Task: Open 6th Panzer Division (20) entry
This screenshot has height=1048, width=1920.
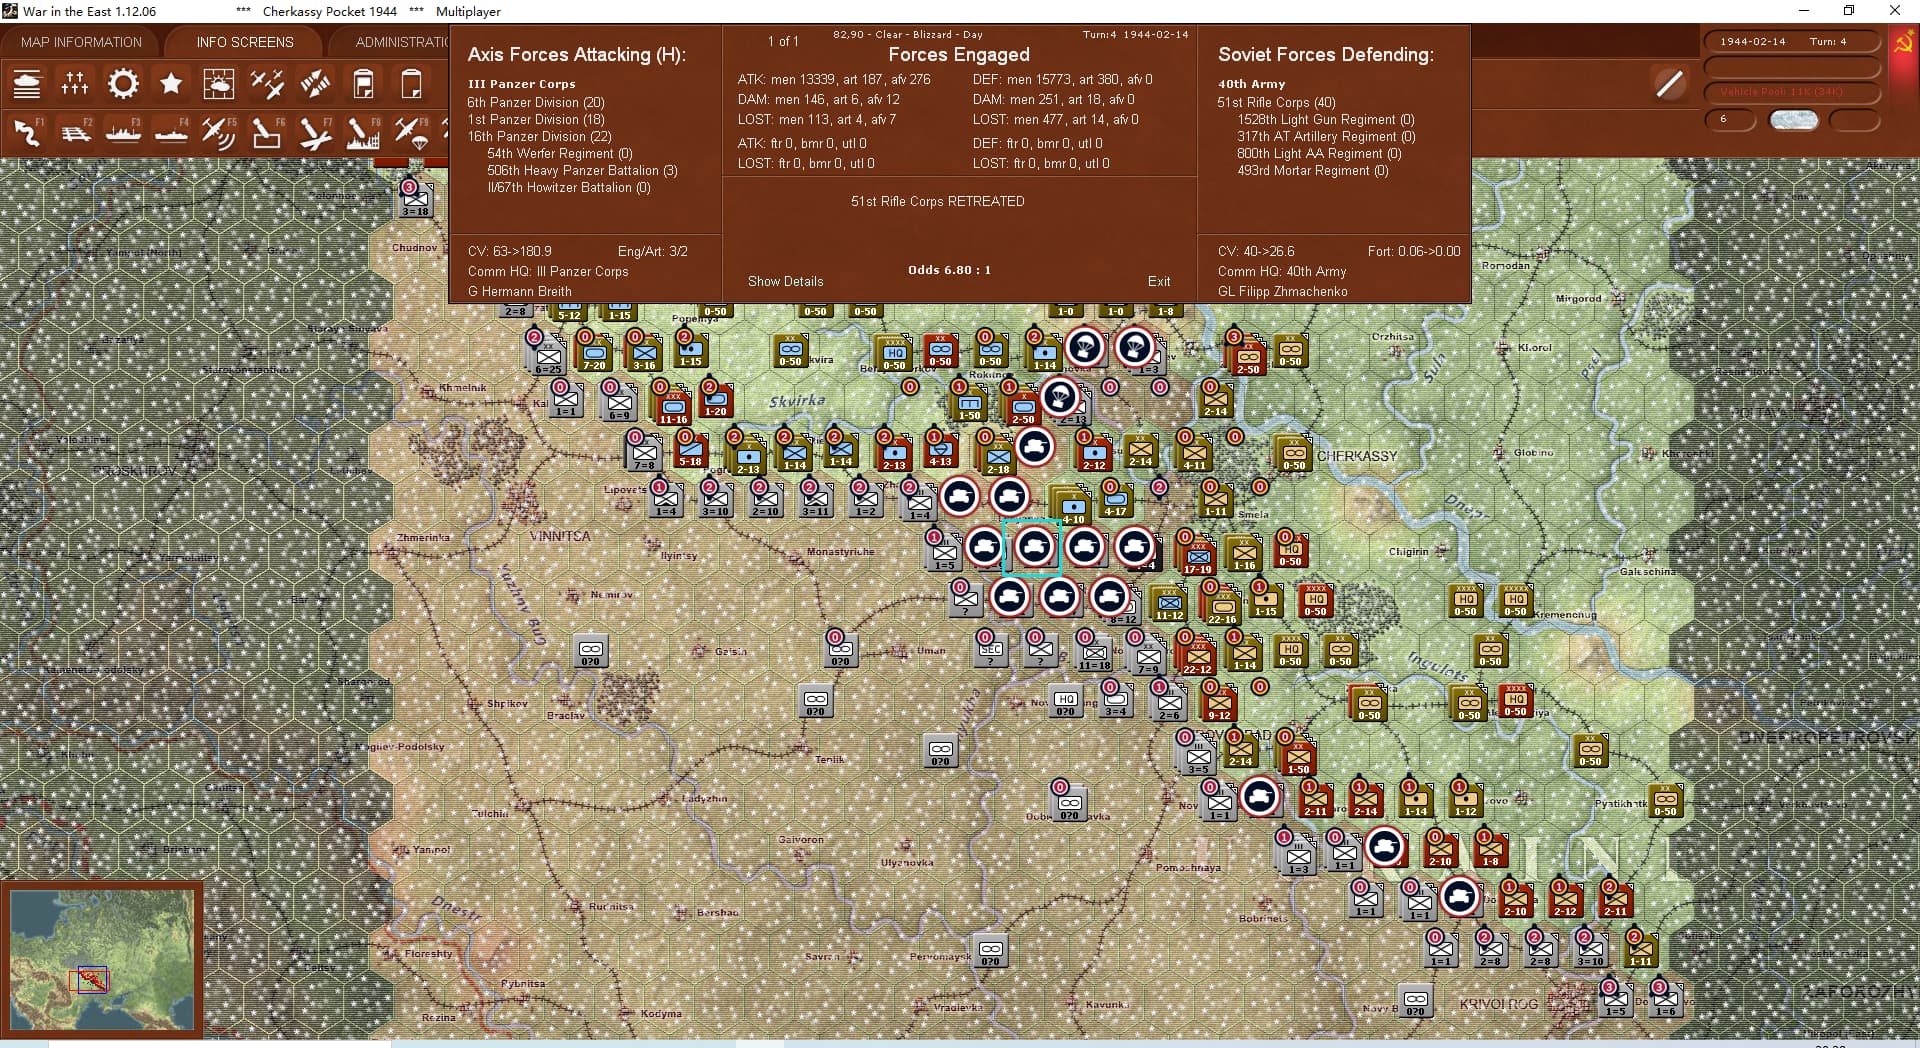Action: (536, 102)
